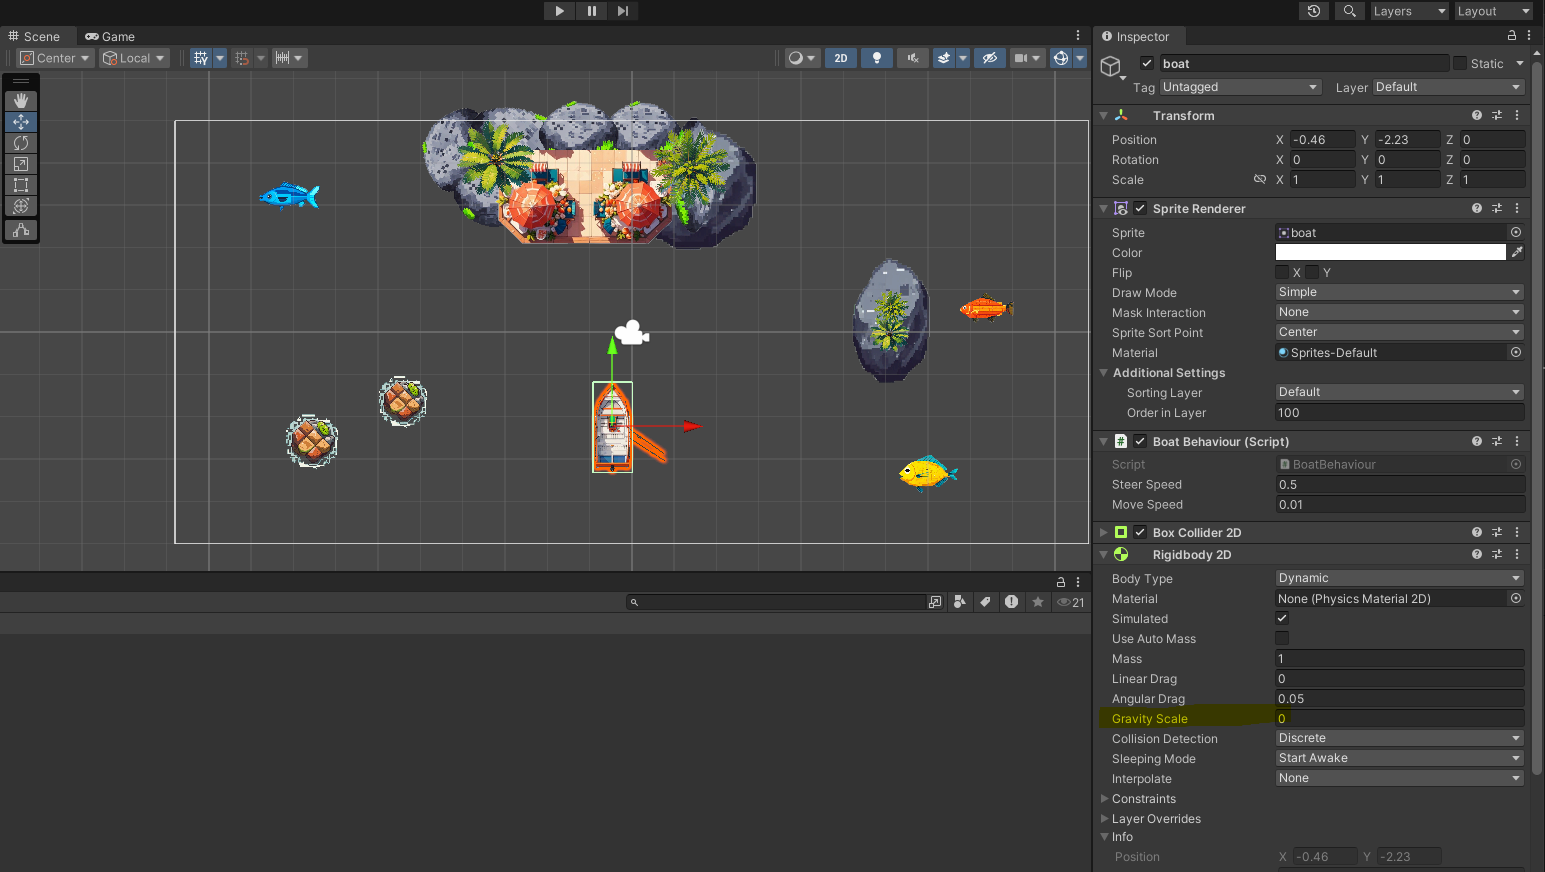Select the Rotate tool

(21, 142)
